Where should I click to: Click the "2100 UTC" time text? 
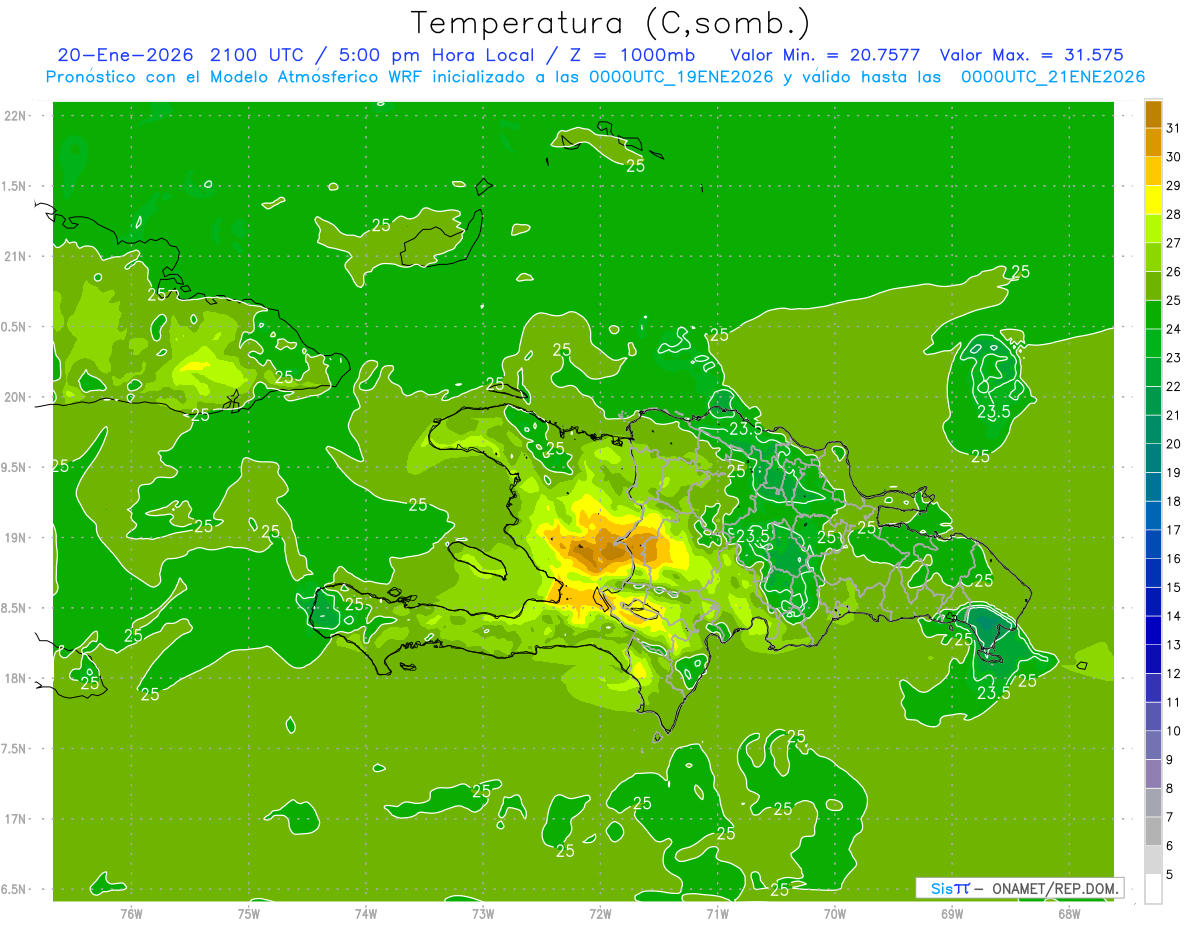click(262, 55)
